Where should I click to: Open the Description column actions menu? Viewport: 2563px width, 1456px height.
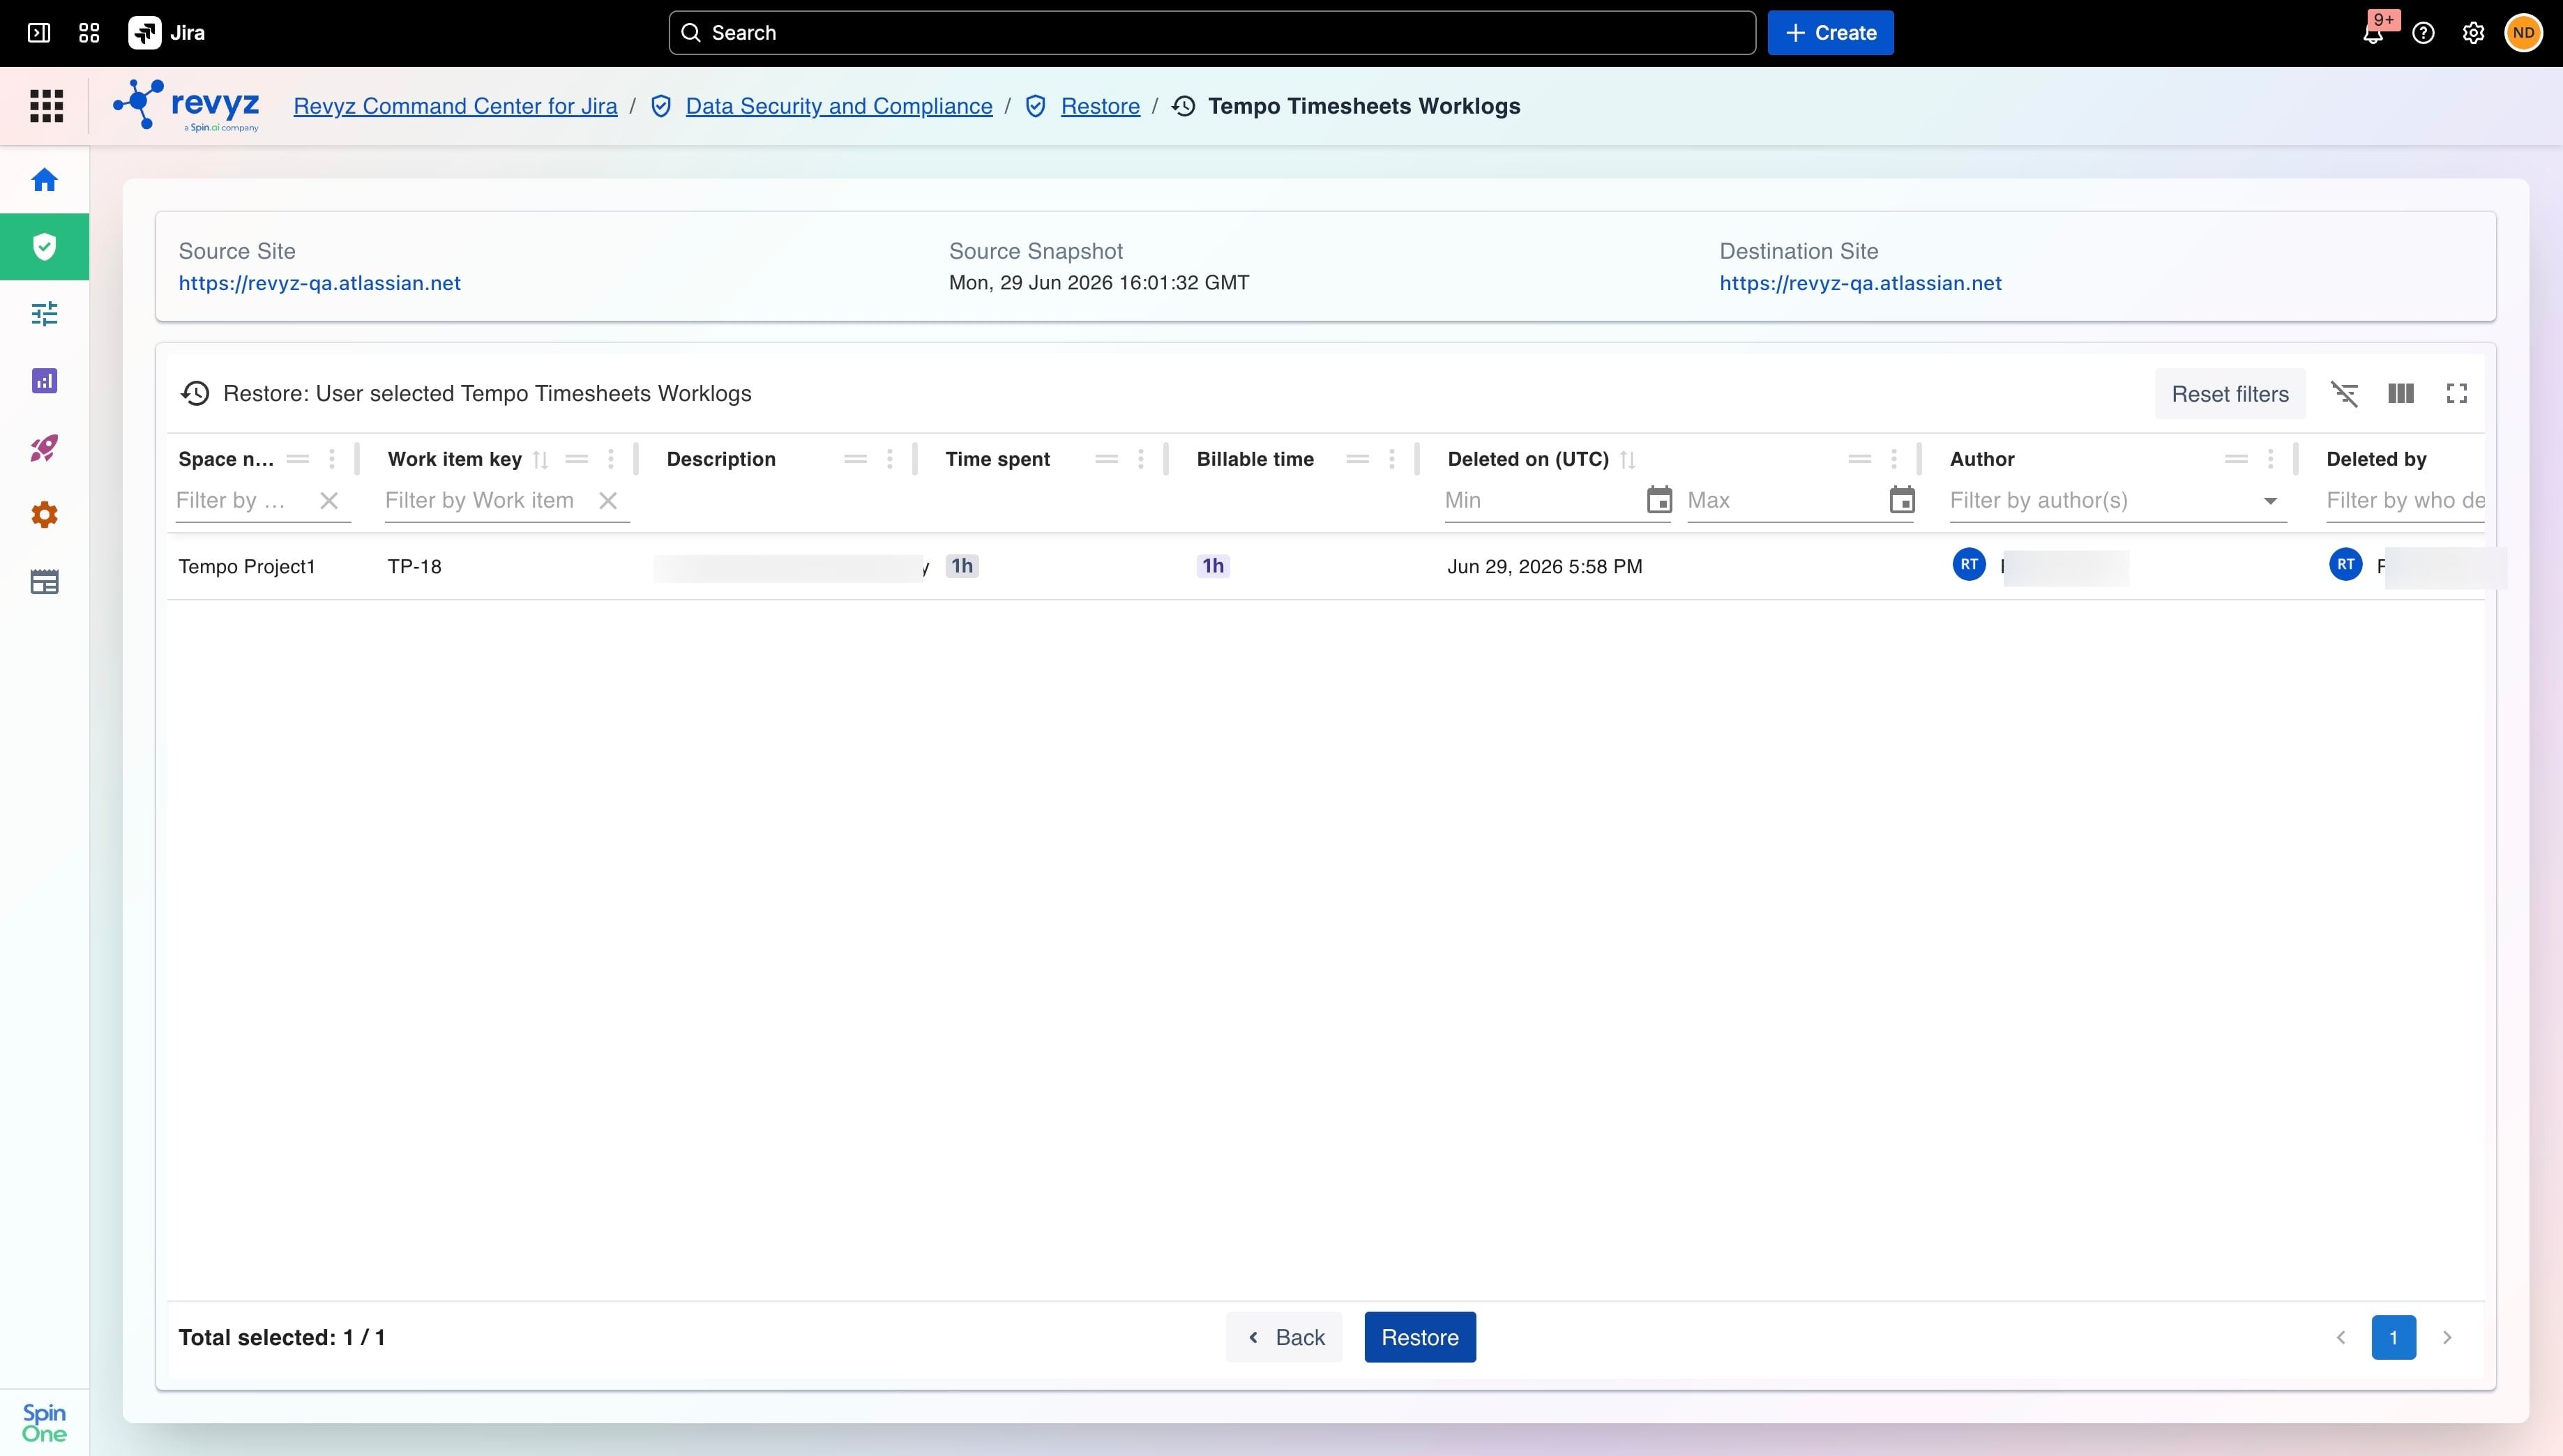coord(889,459)
